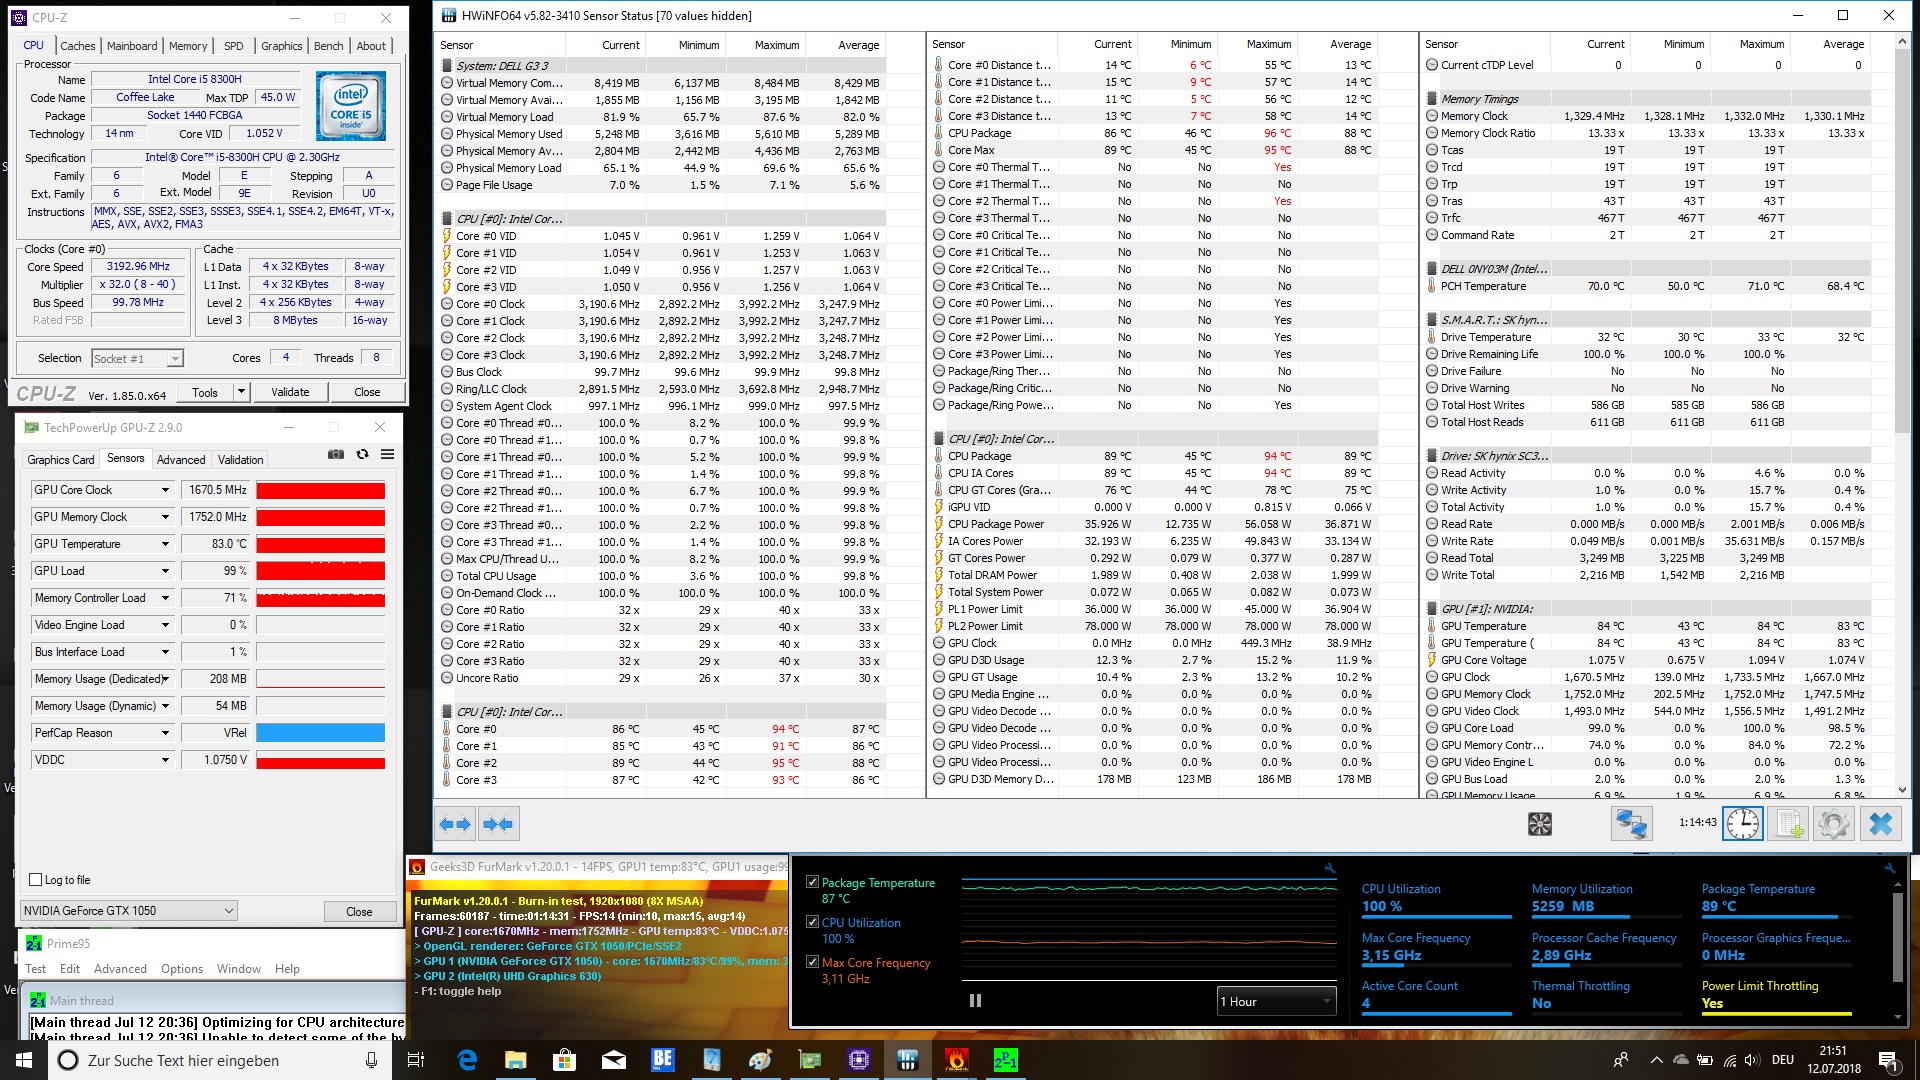This screenshot has height=1080, width=1920.
Task: Pause the XTU monitoring graph
Action: [x=975, y=1001]
